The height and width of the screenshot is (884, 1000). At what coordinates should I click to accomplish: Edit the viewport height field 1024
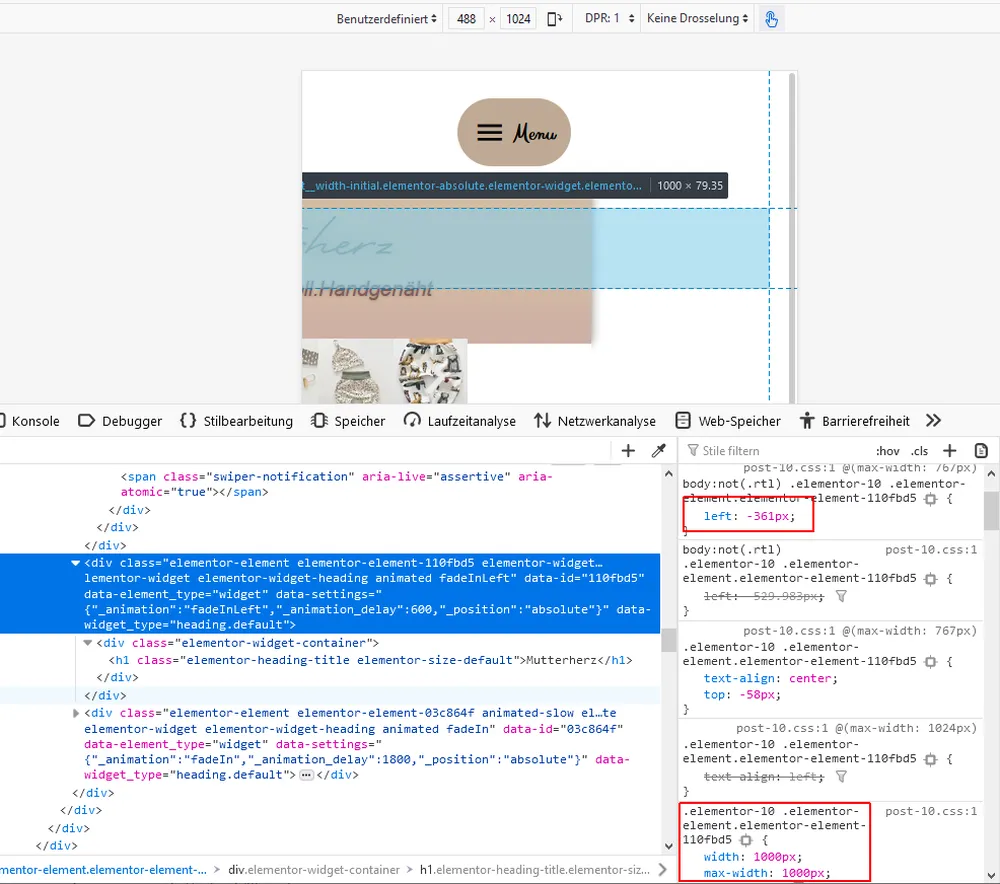[x=518, y=18]
